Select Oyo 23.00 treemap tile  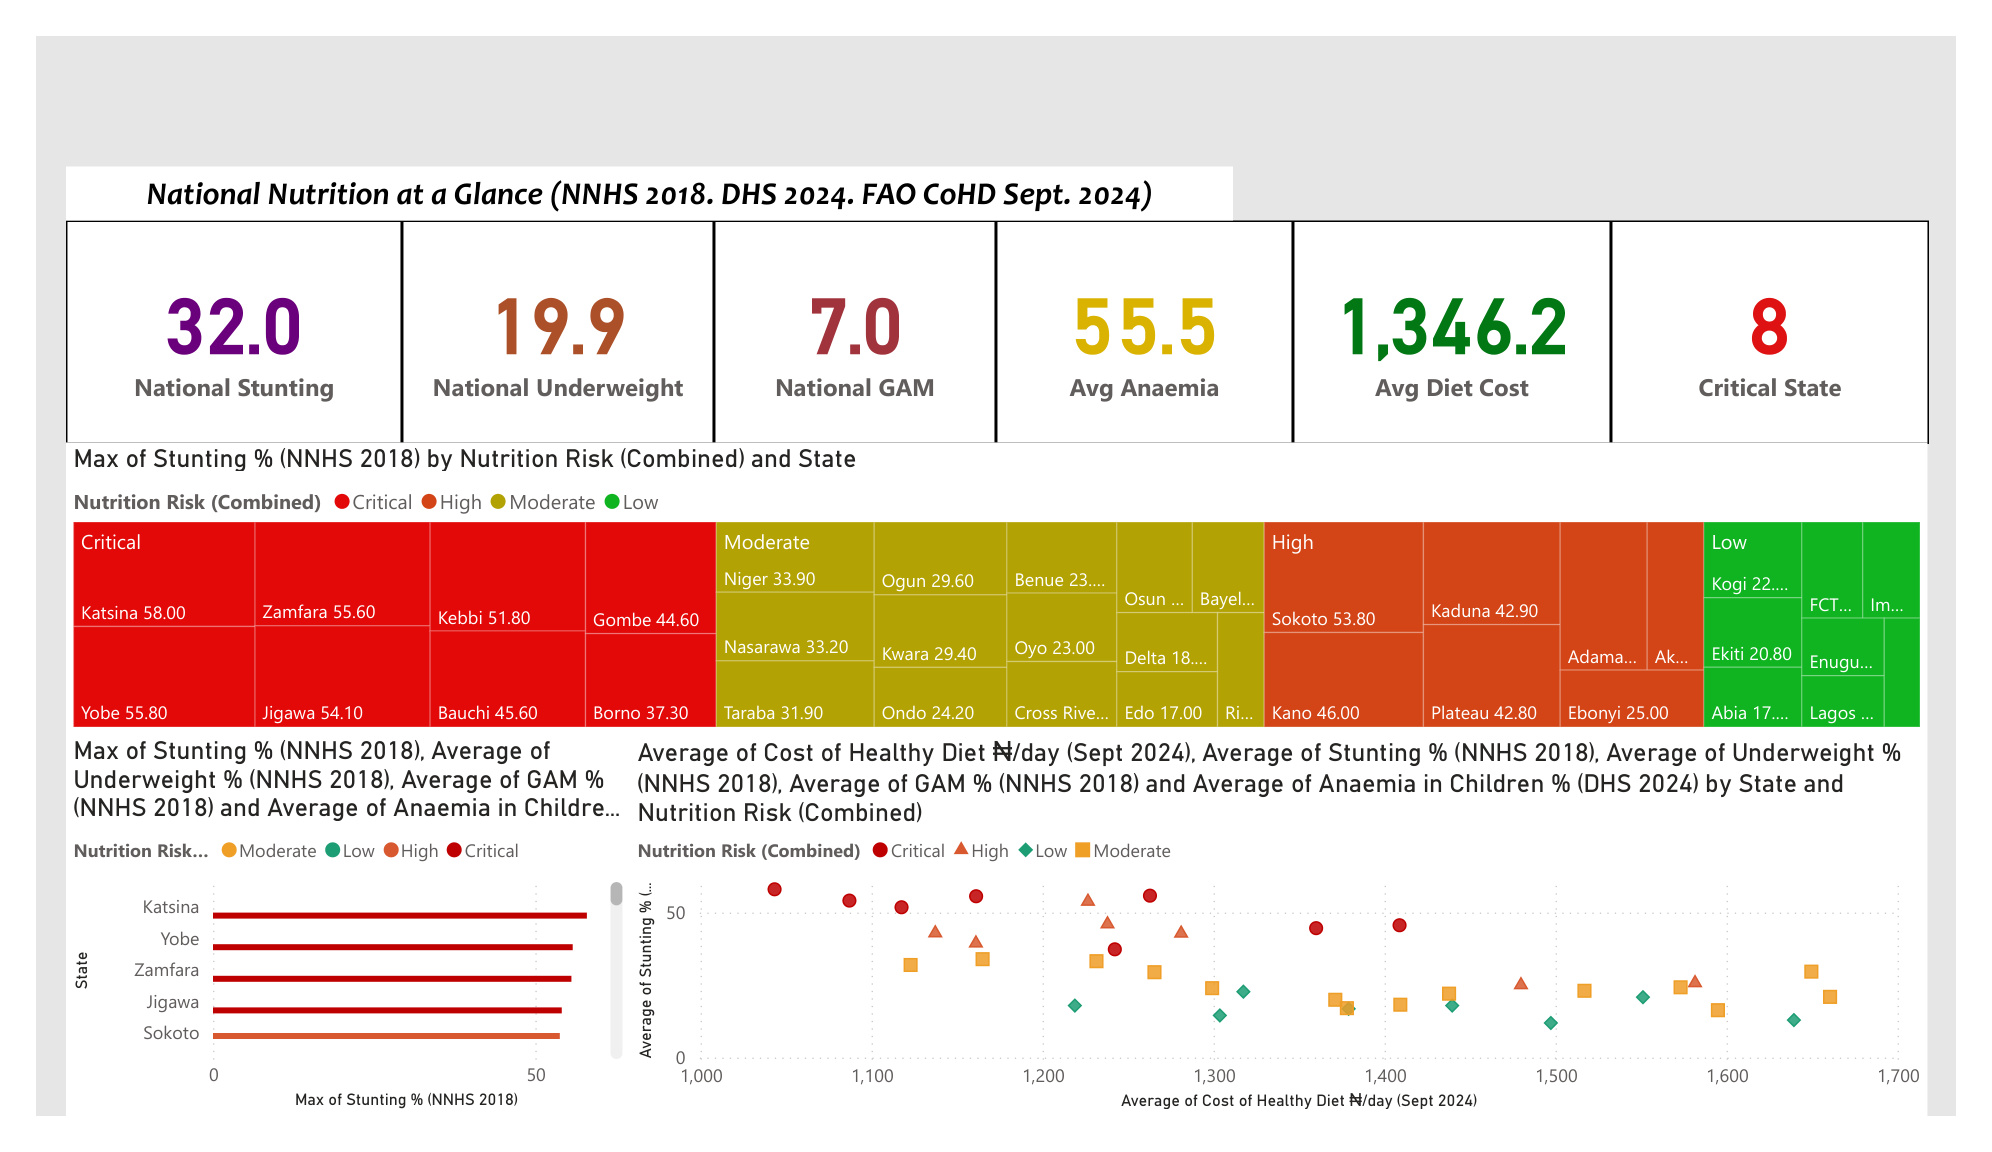point(1061,627)
